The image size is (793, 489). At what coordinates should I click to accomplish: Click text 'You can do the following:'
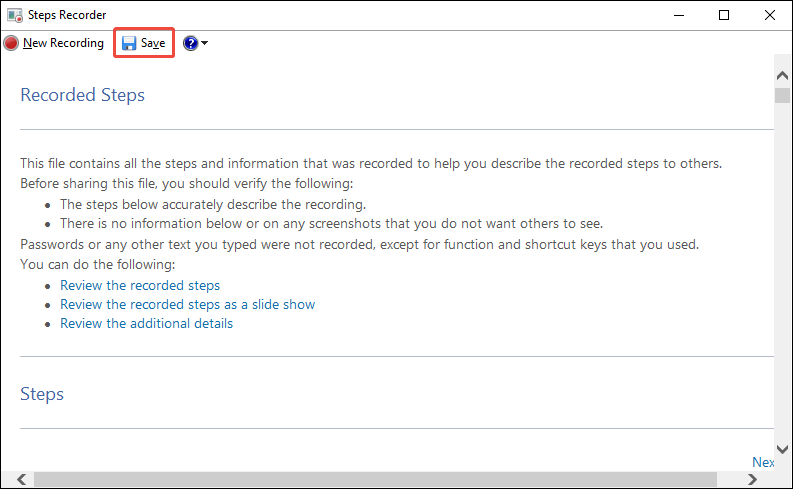coord(98,264)
